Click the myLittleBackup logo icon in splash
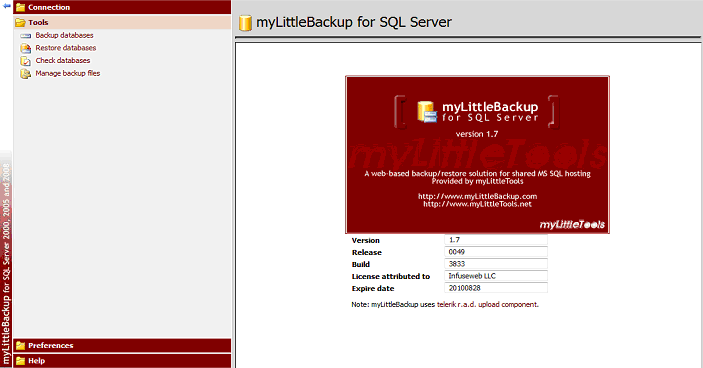 point(426,112)
